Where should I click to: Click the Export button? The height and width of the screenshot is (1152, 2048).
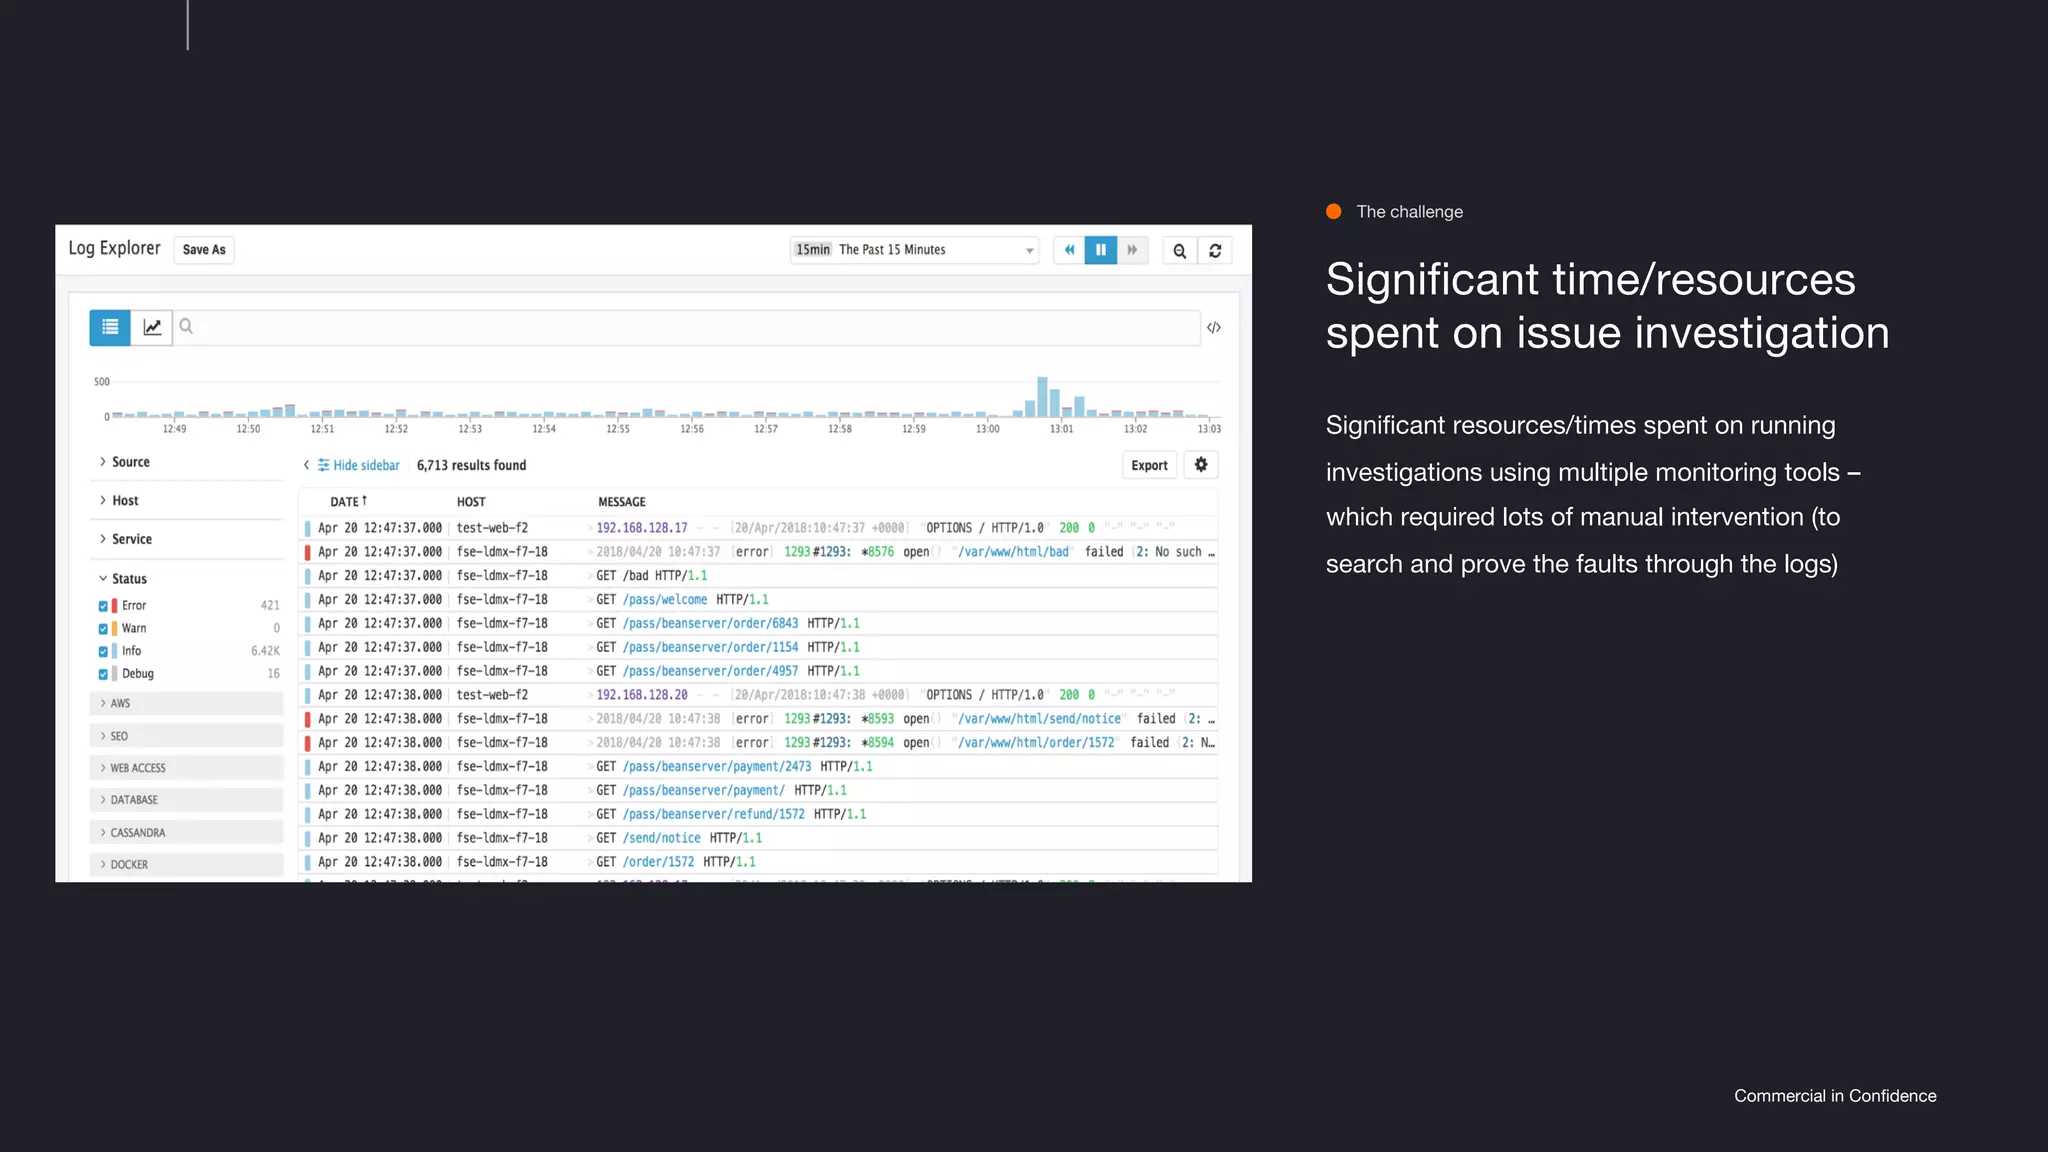click(1149, 465)
